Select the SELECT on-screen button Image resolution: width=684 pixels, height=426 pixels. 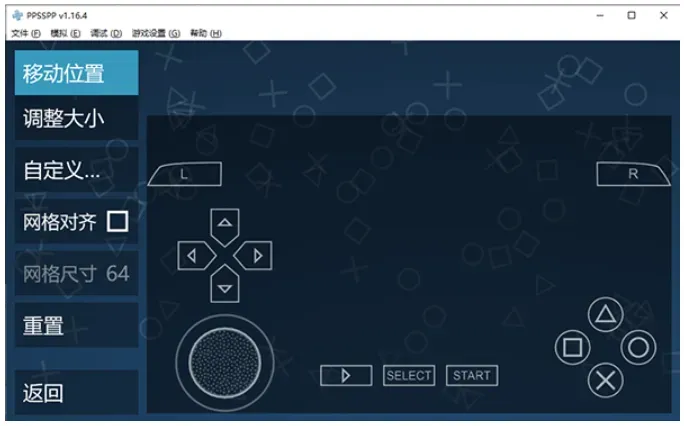click(x=409, y=375)
